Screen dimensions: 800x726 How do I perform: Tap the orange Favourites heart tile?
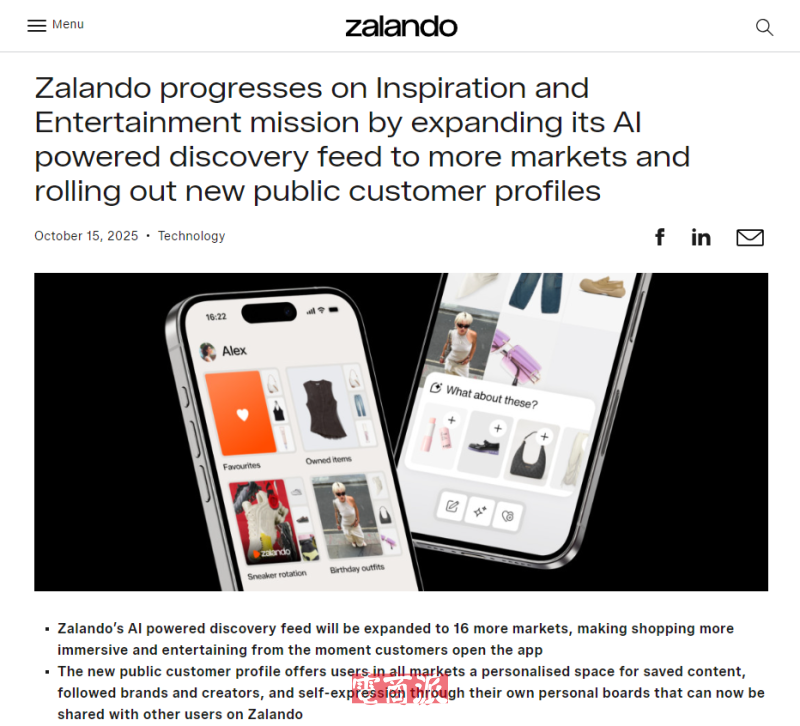click(240, 414)
